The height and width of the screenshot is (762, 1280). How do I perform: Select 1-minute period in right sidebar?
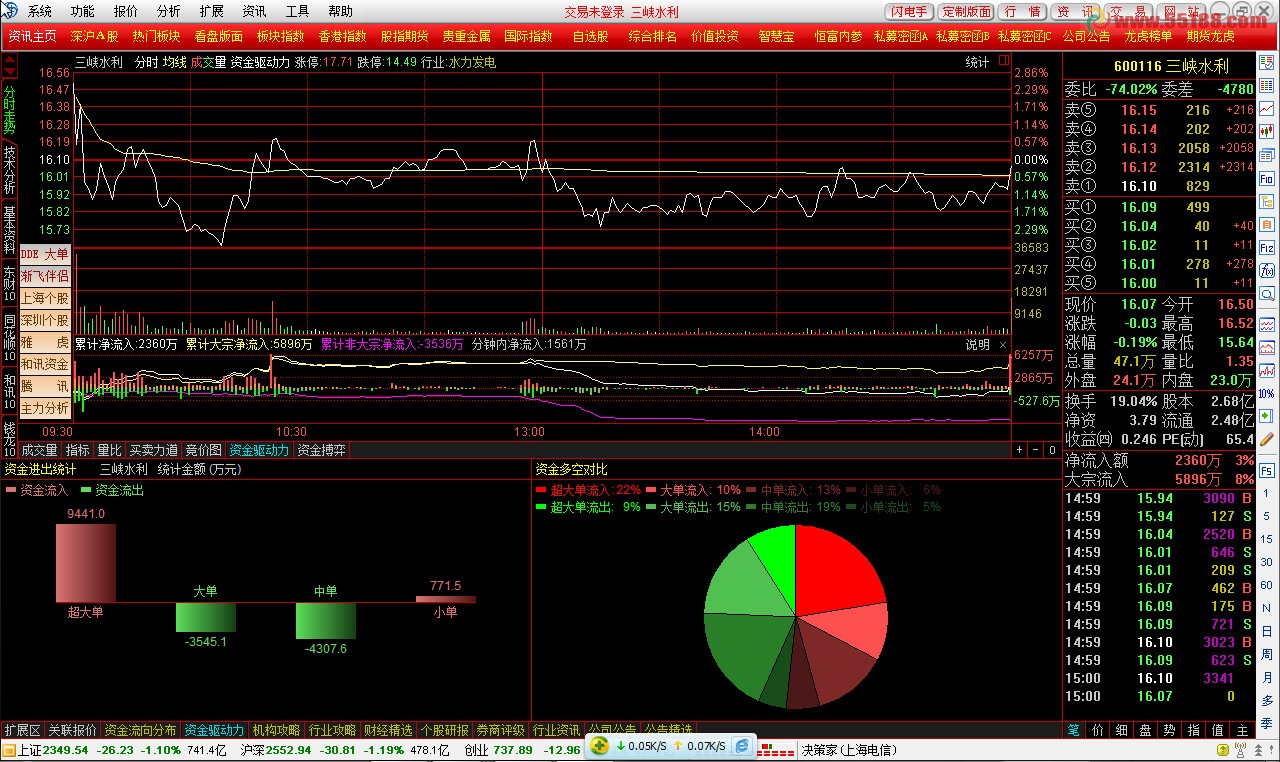coord(1267,493)
